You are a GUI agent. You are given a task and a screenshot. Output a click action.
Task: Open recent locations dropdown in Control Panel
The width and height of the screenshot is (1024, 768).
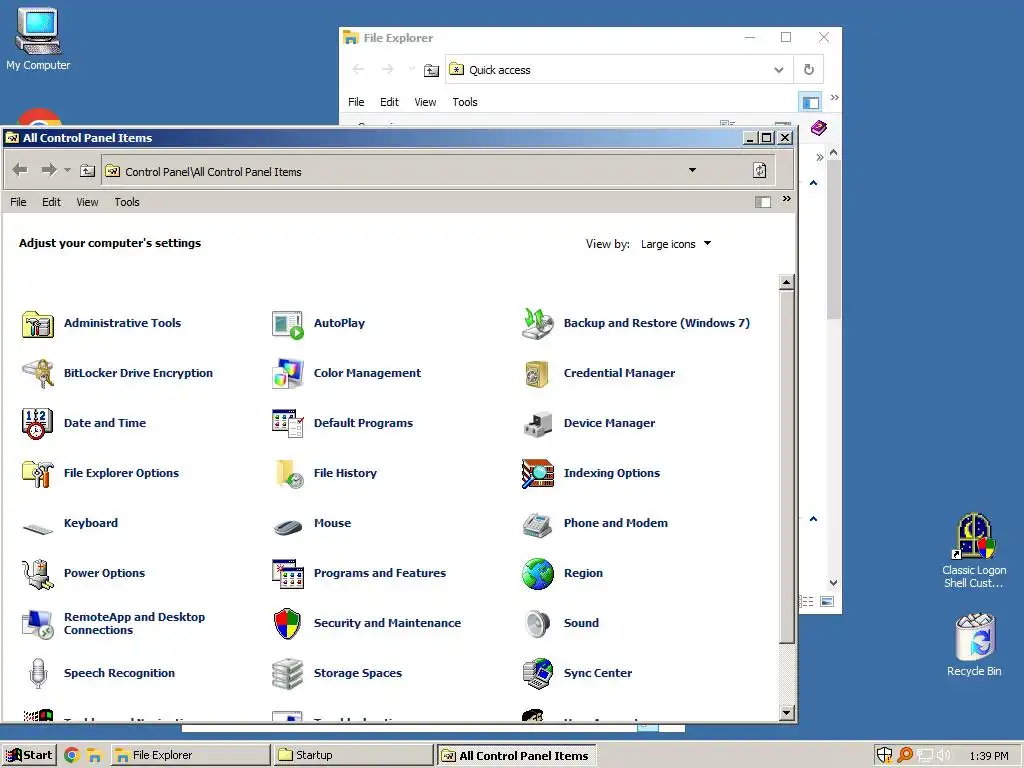tap(67, 170)
